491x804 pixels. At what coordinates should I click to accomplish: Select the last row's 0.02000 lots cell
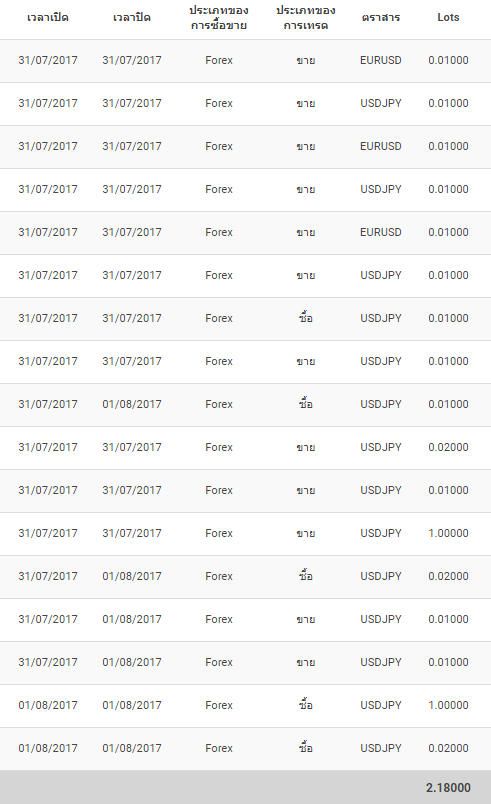(x=448, y=749)
